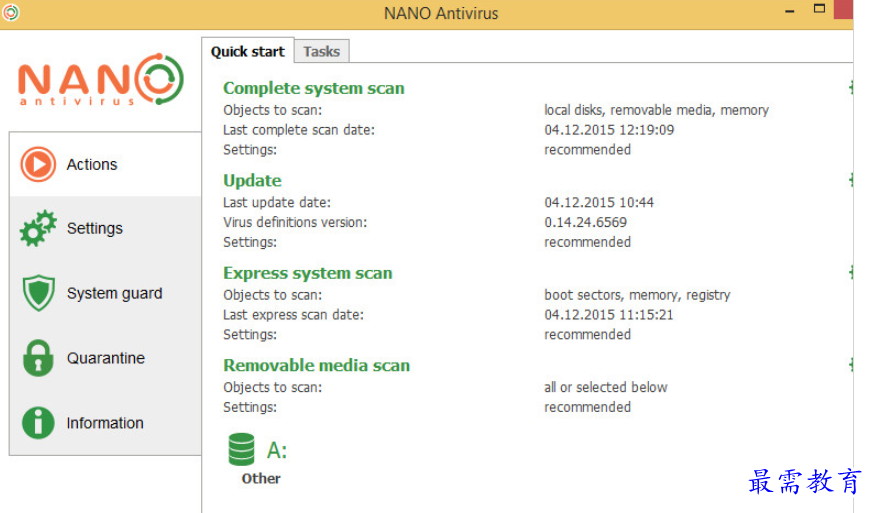This screenshot has width=870, height=513.
Task: Start the Removable media scan
Action: point(316,365)
